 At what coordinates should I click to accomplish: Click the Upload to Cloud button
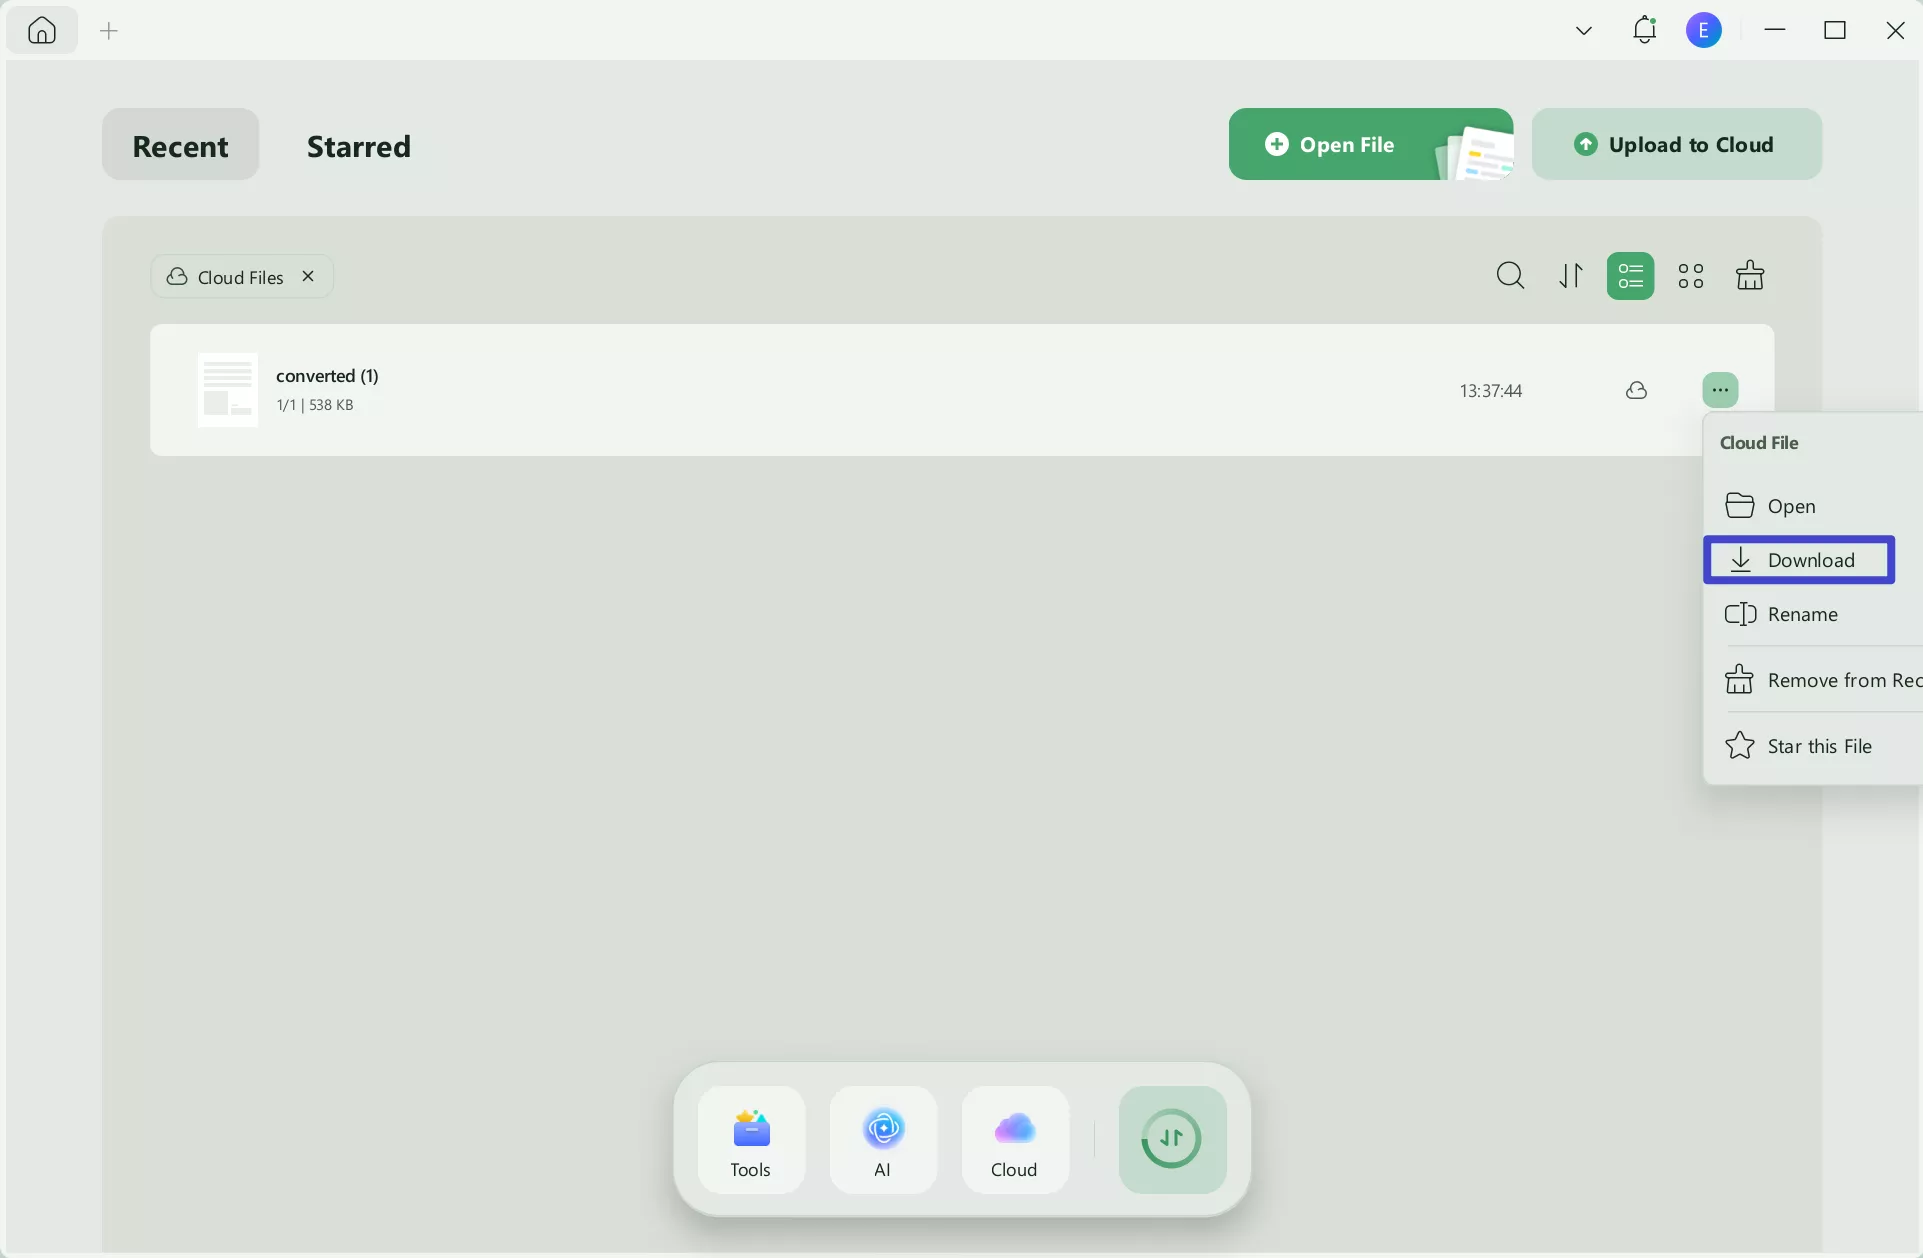1677,144
